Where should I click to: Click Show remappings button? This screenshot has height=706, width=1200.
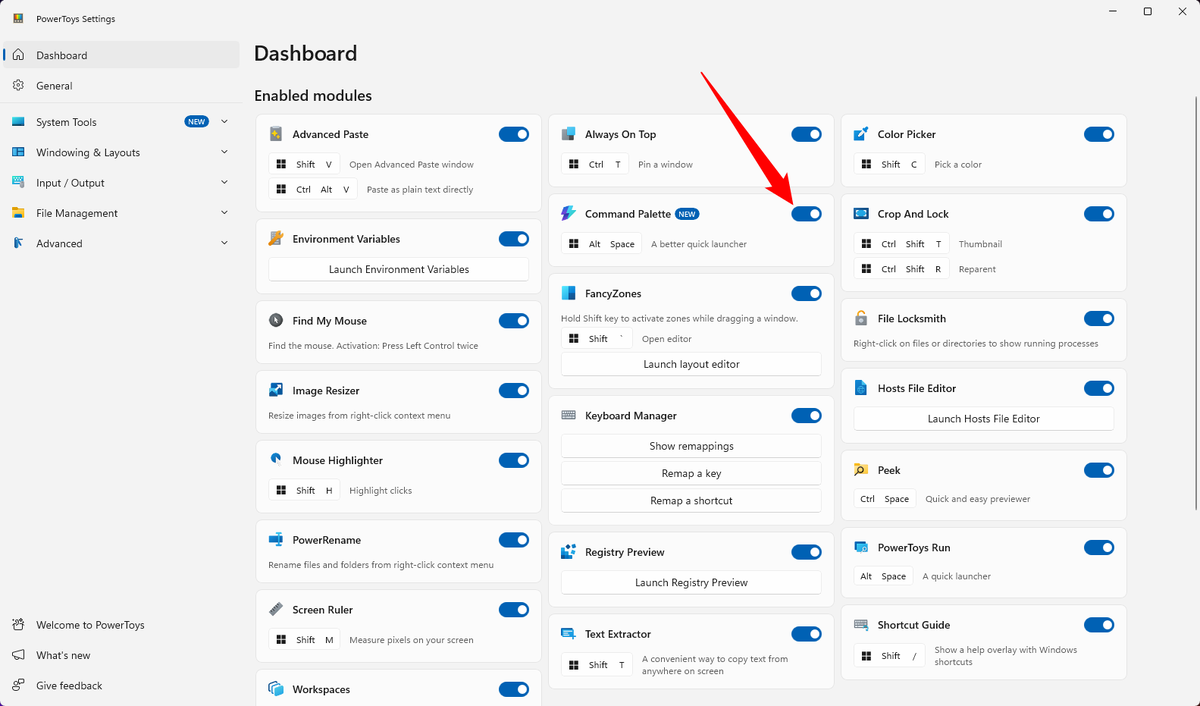point(691,446)
